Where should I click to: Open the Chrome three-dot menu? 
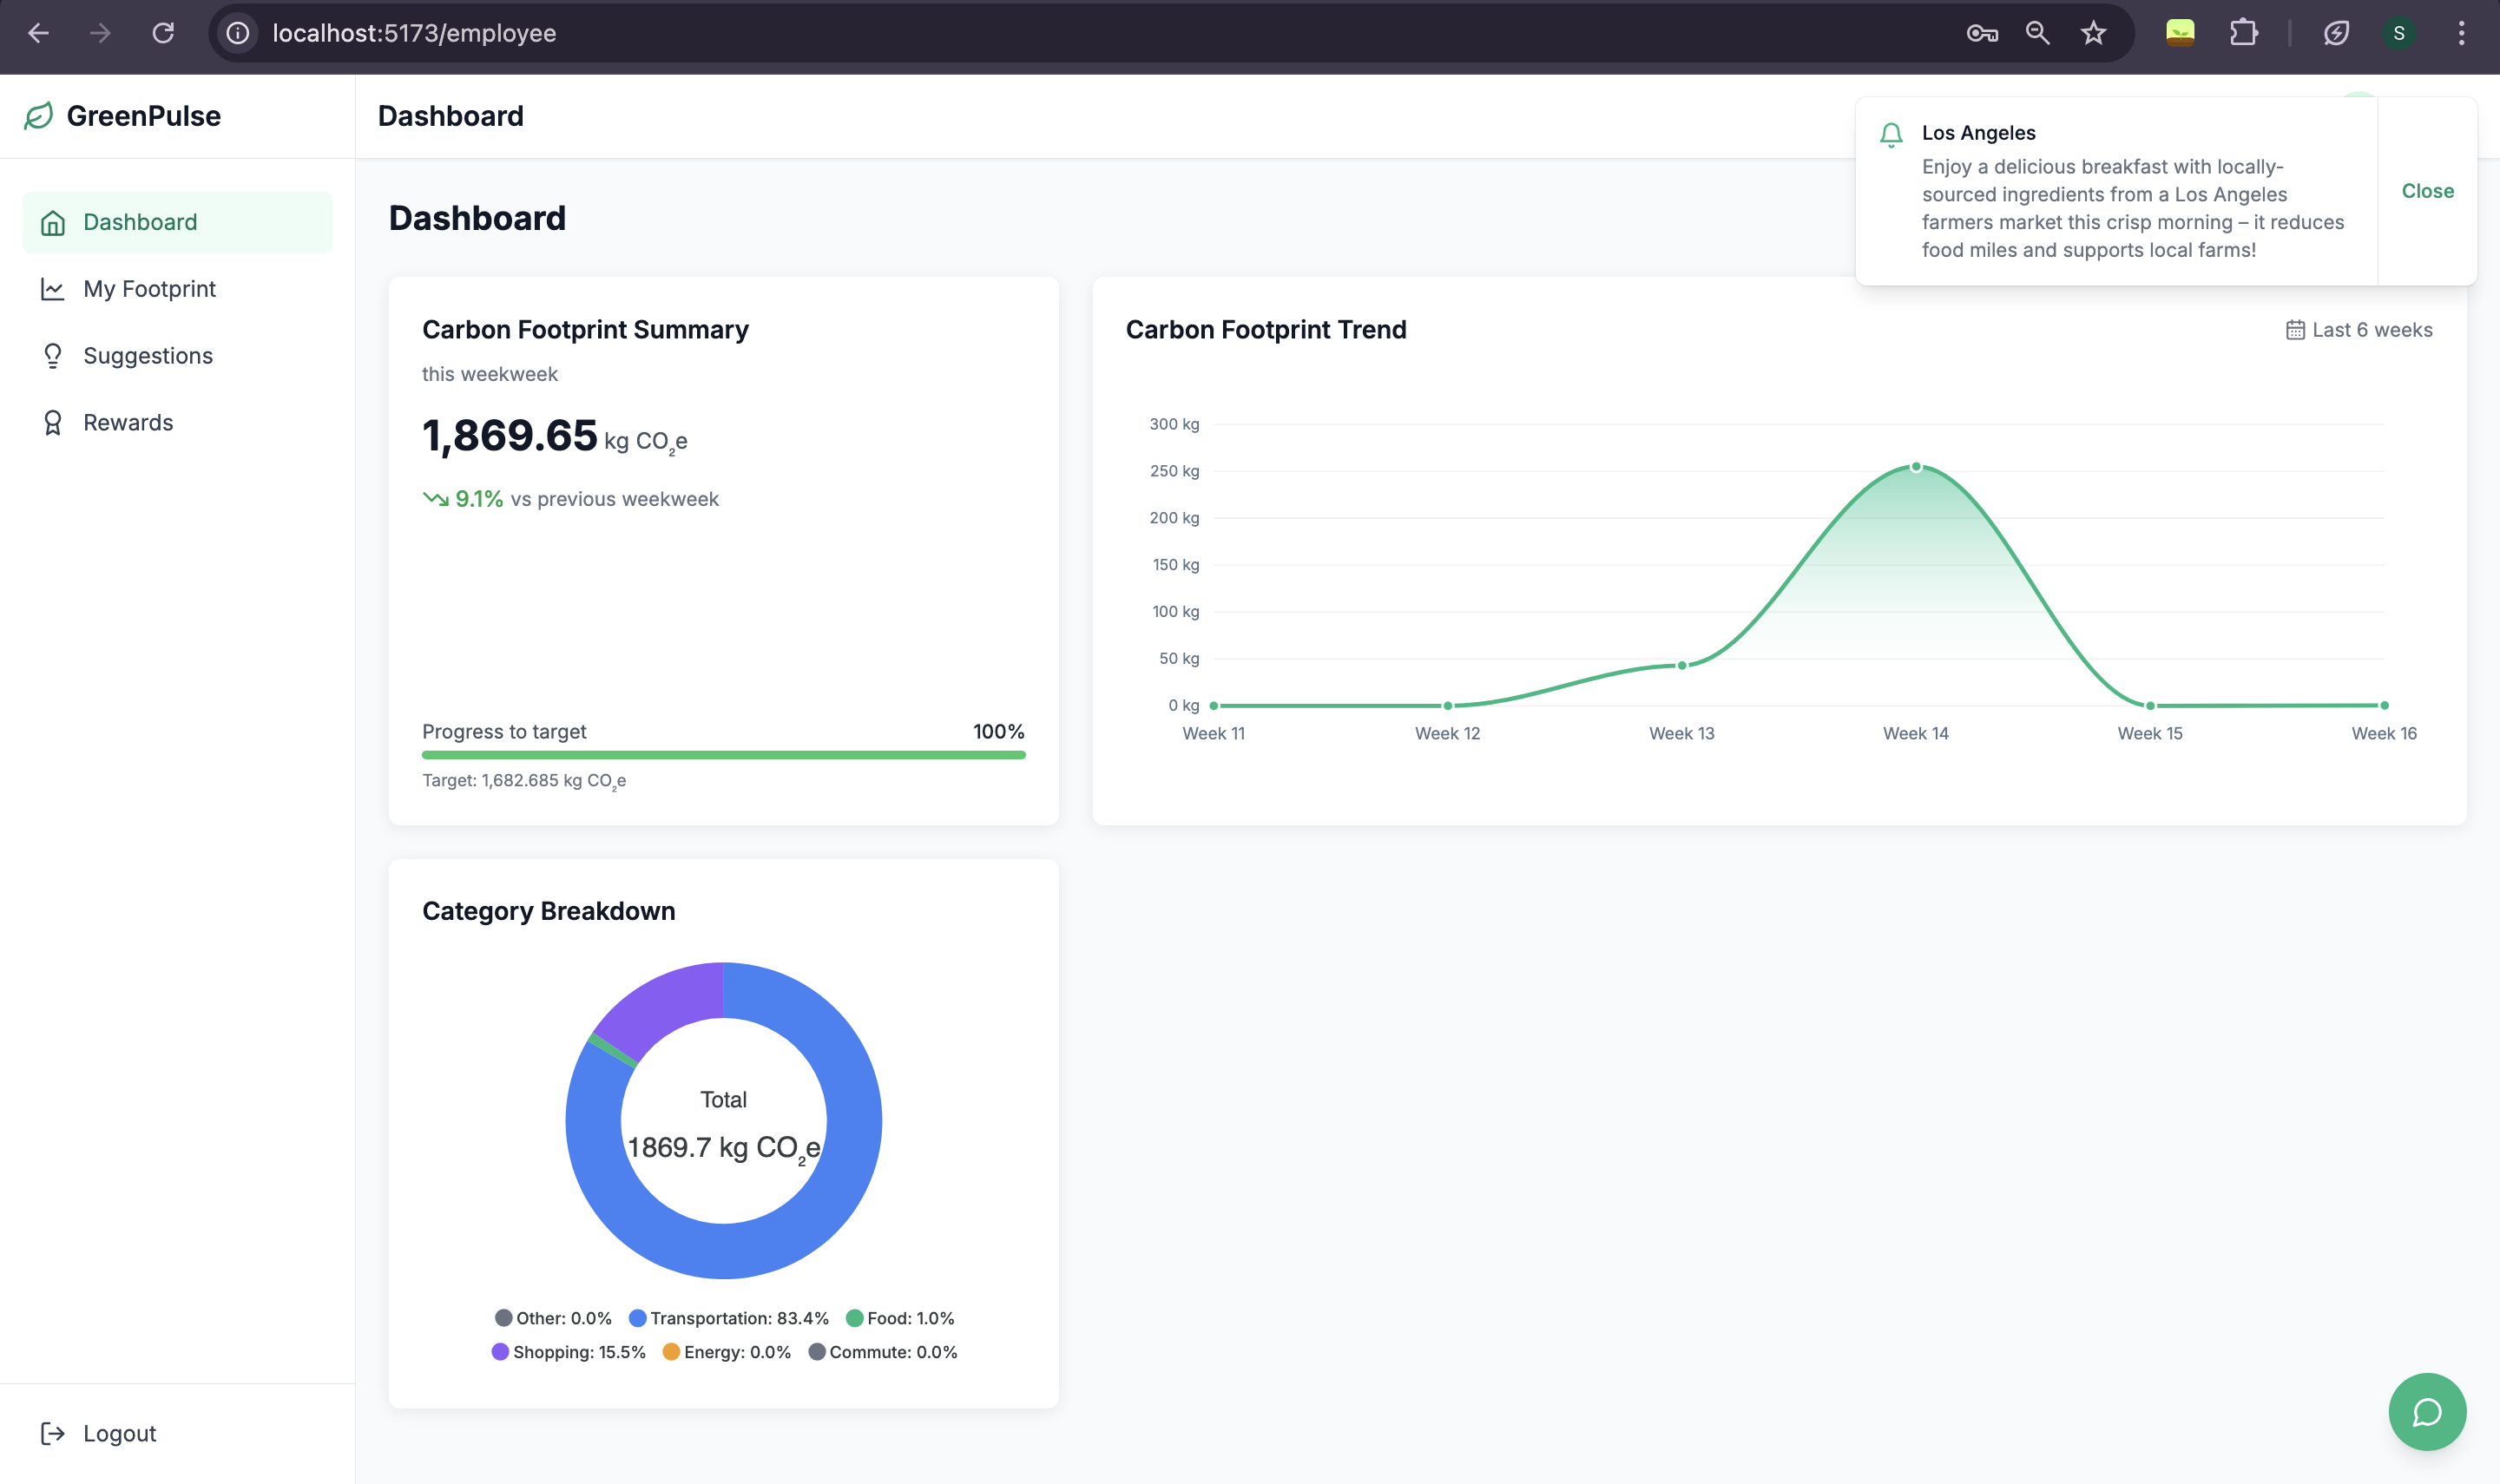coord(2461,33)
